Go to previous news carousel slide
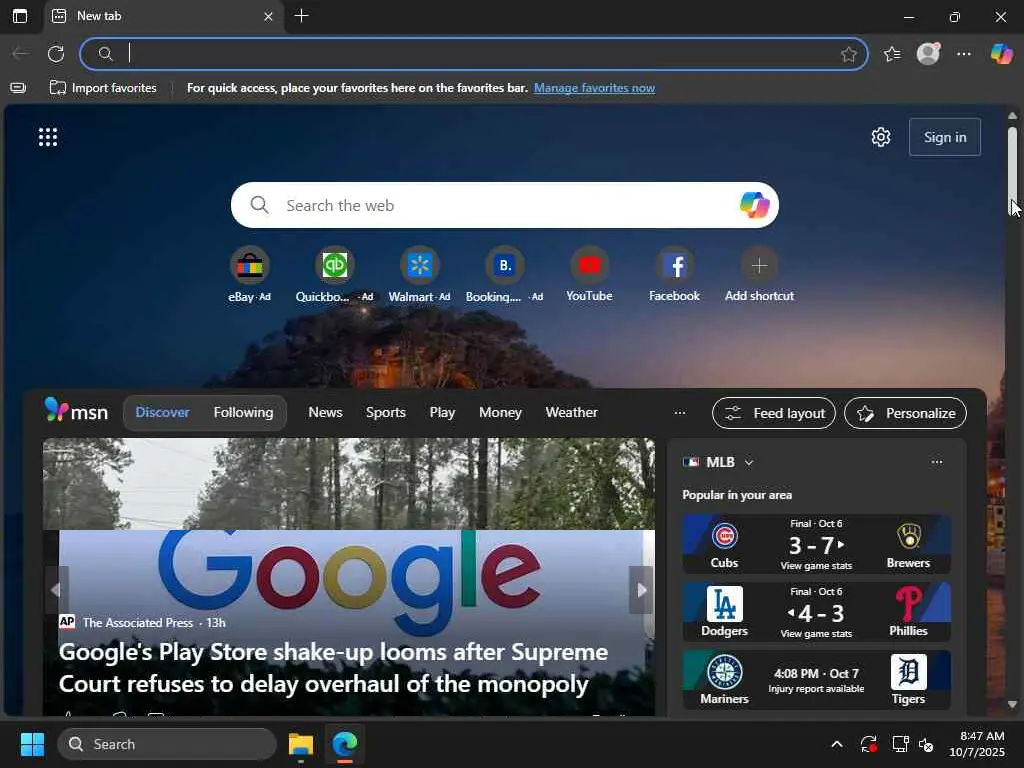 point(56,590)
